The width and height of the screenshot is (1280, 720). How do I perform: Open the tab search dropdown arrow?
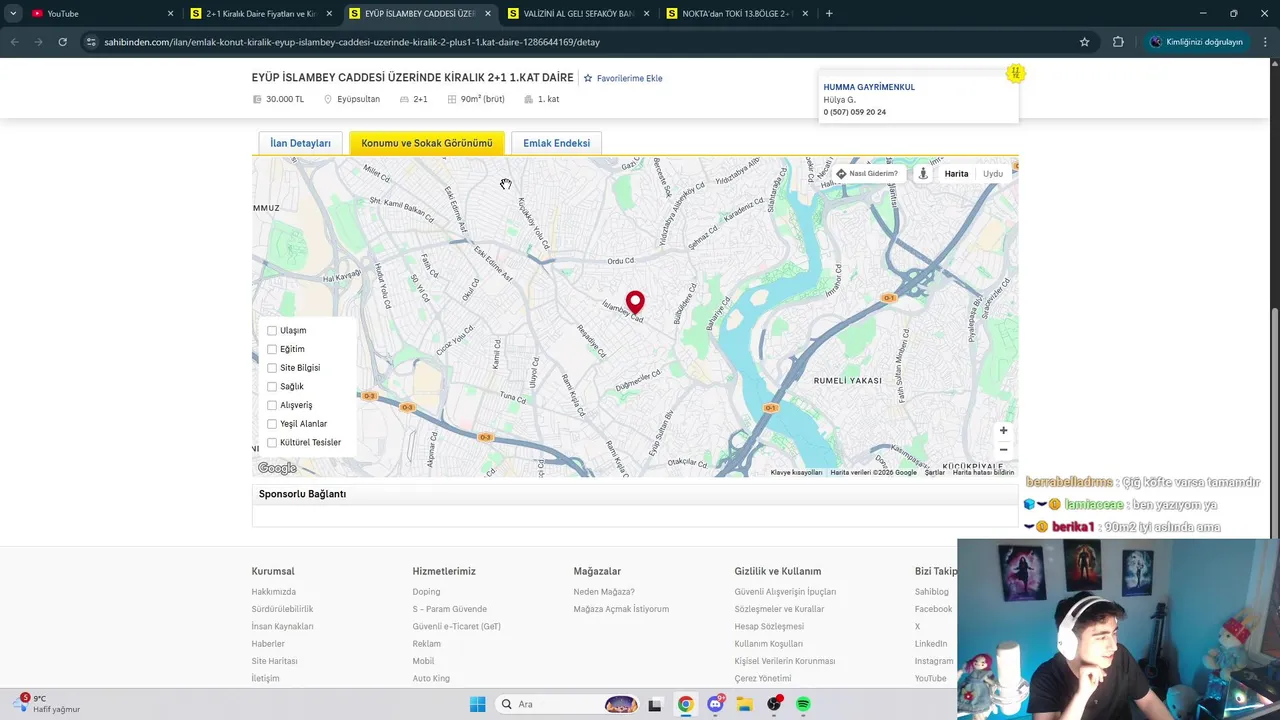[x=13, y=14]
